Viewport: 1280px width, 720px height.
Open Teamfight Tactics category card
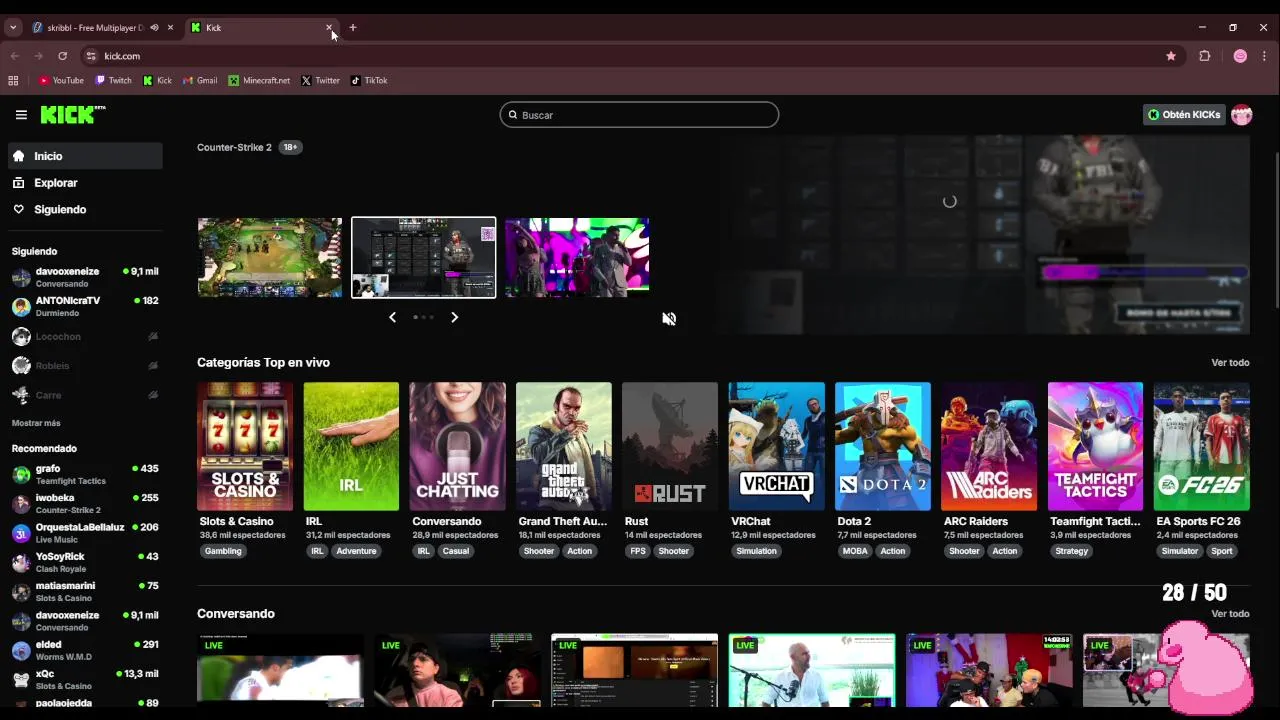point(1095,446)
